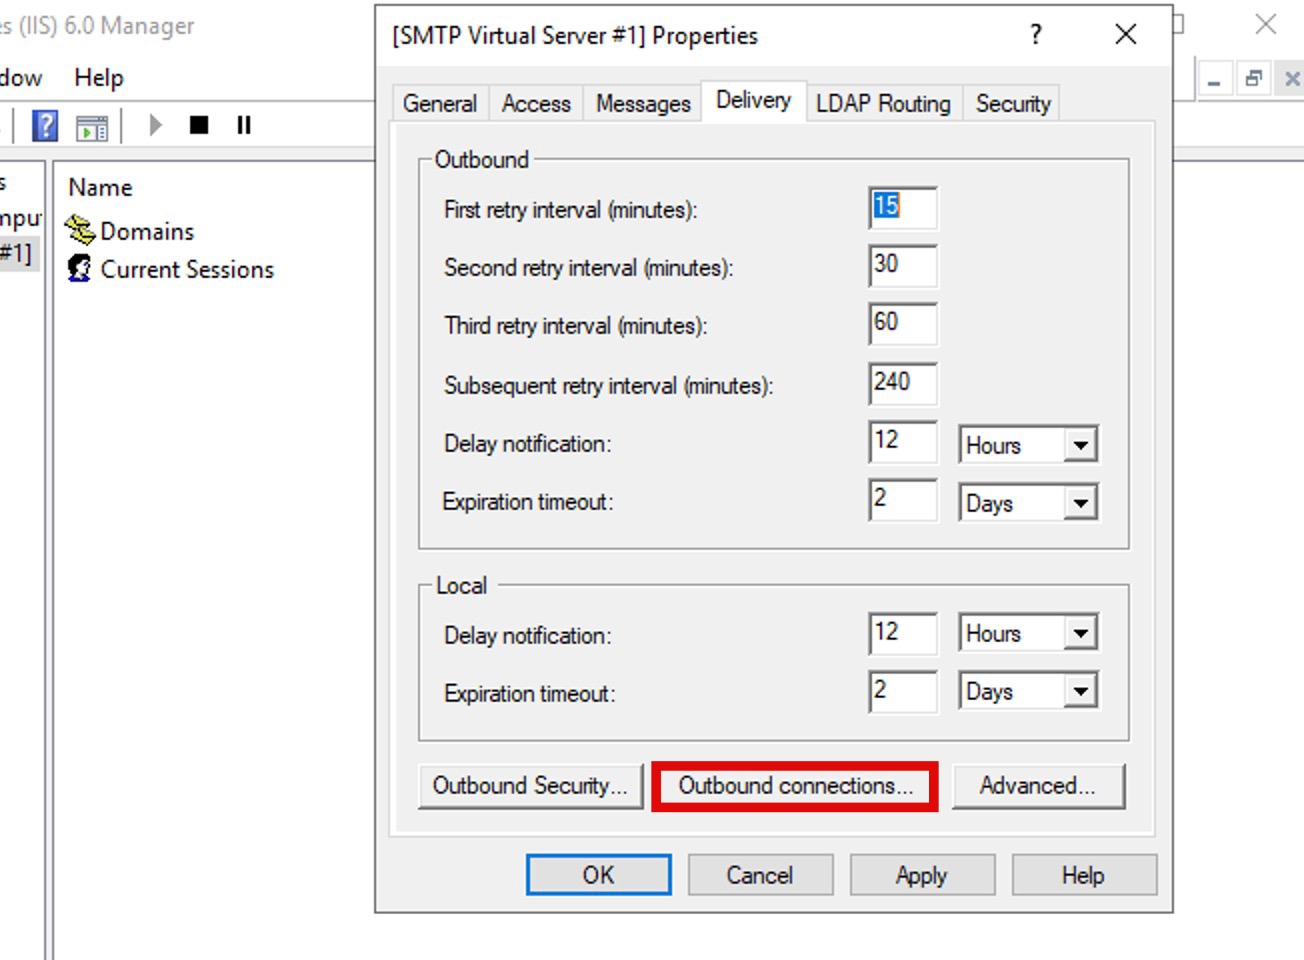This screenshot has width=1304, height=960.
Task: Confirm the dialog with OK
Action: [x=598, y=875]
